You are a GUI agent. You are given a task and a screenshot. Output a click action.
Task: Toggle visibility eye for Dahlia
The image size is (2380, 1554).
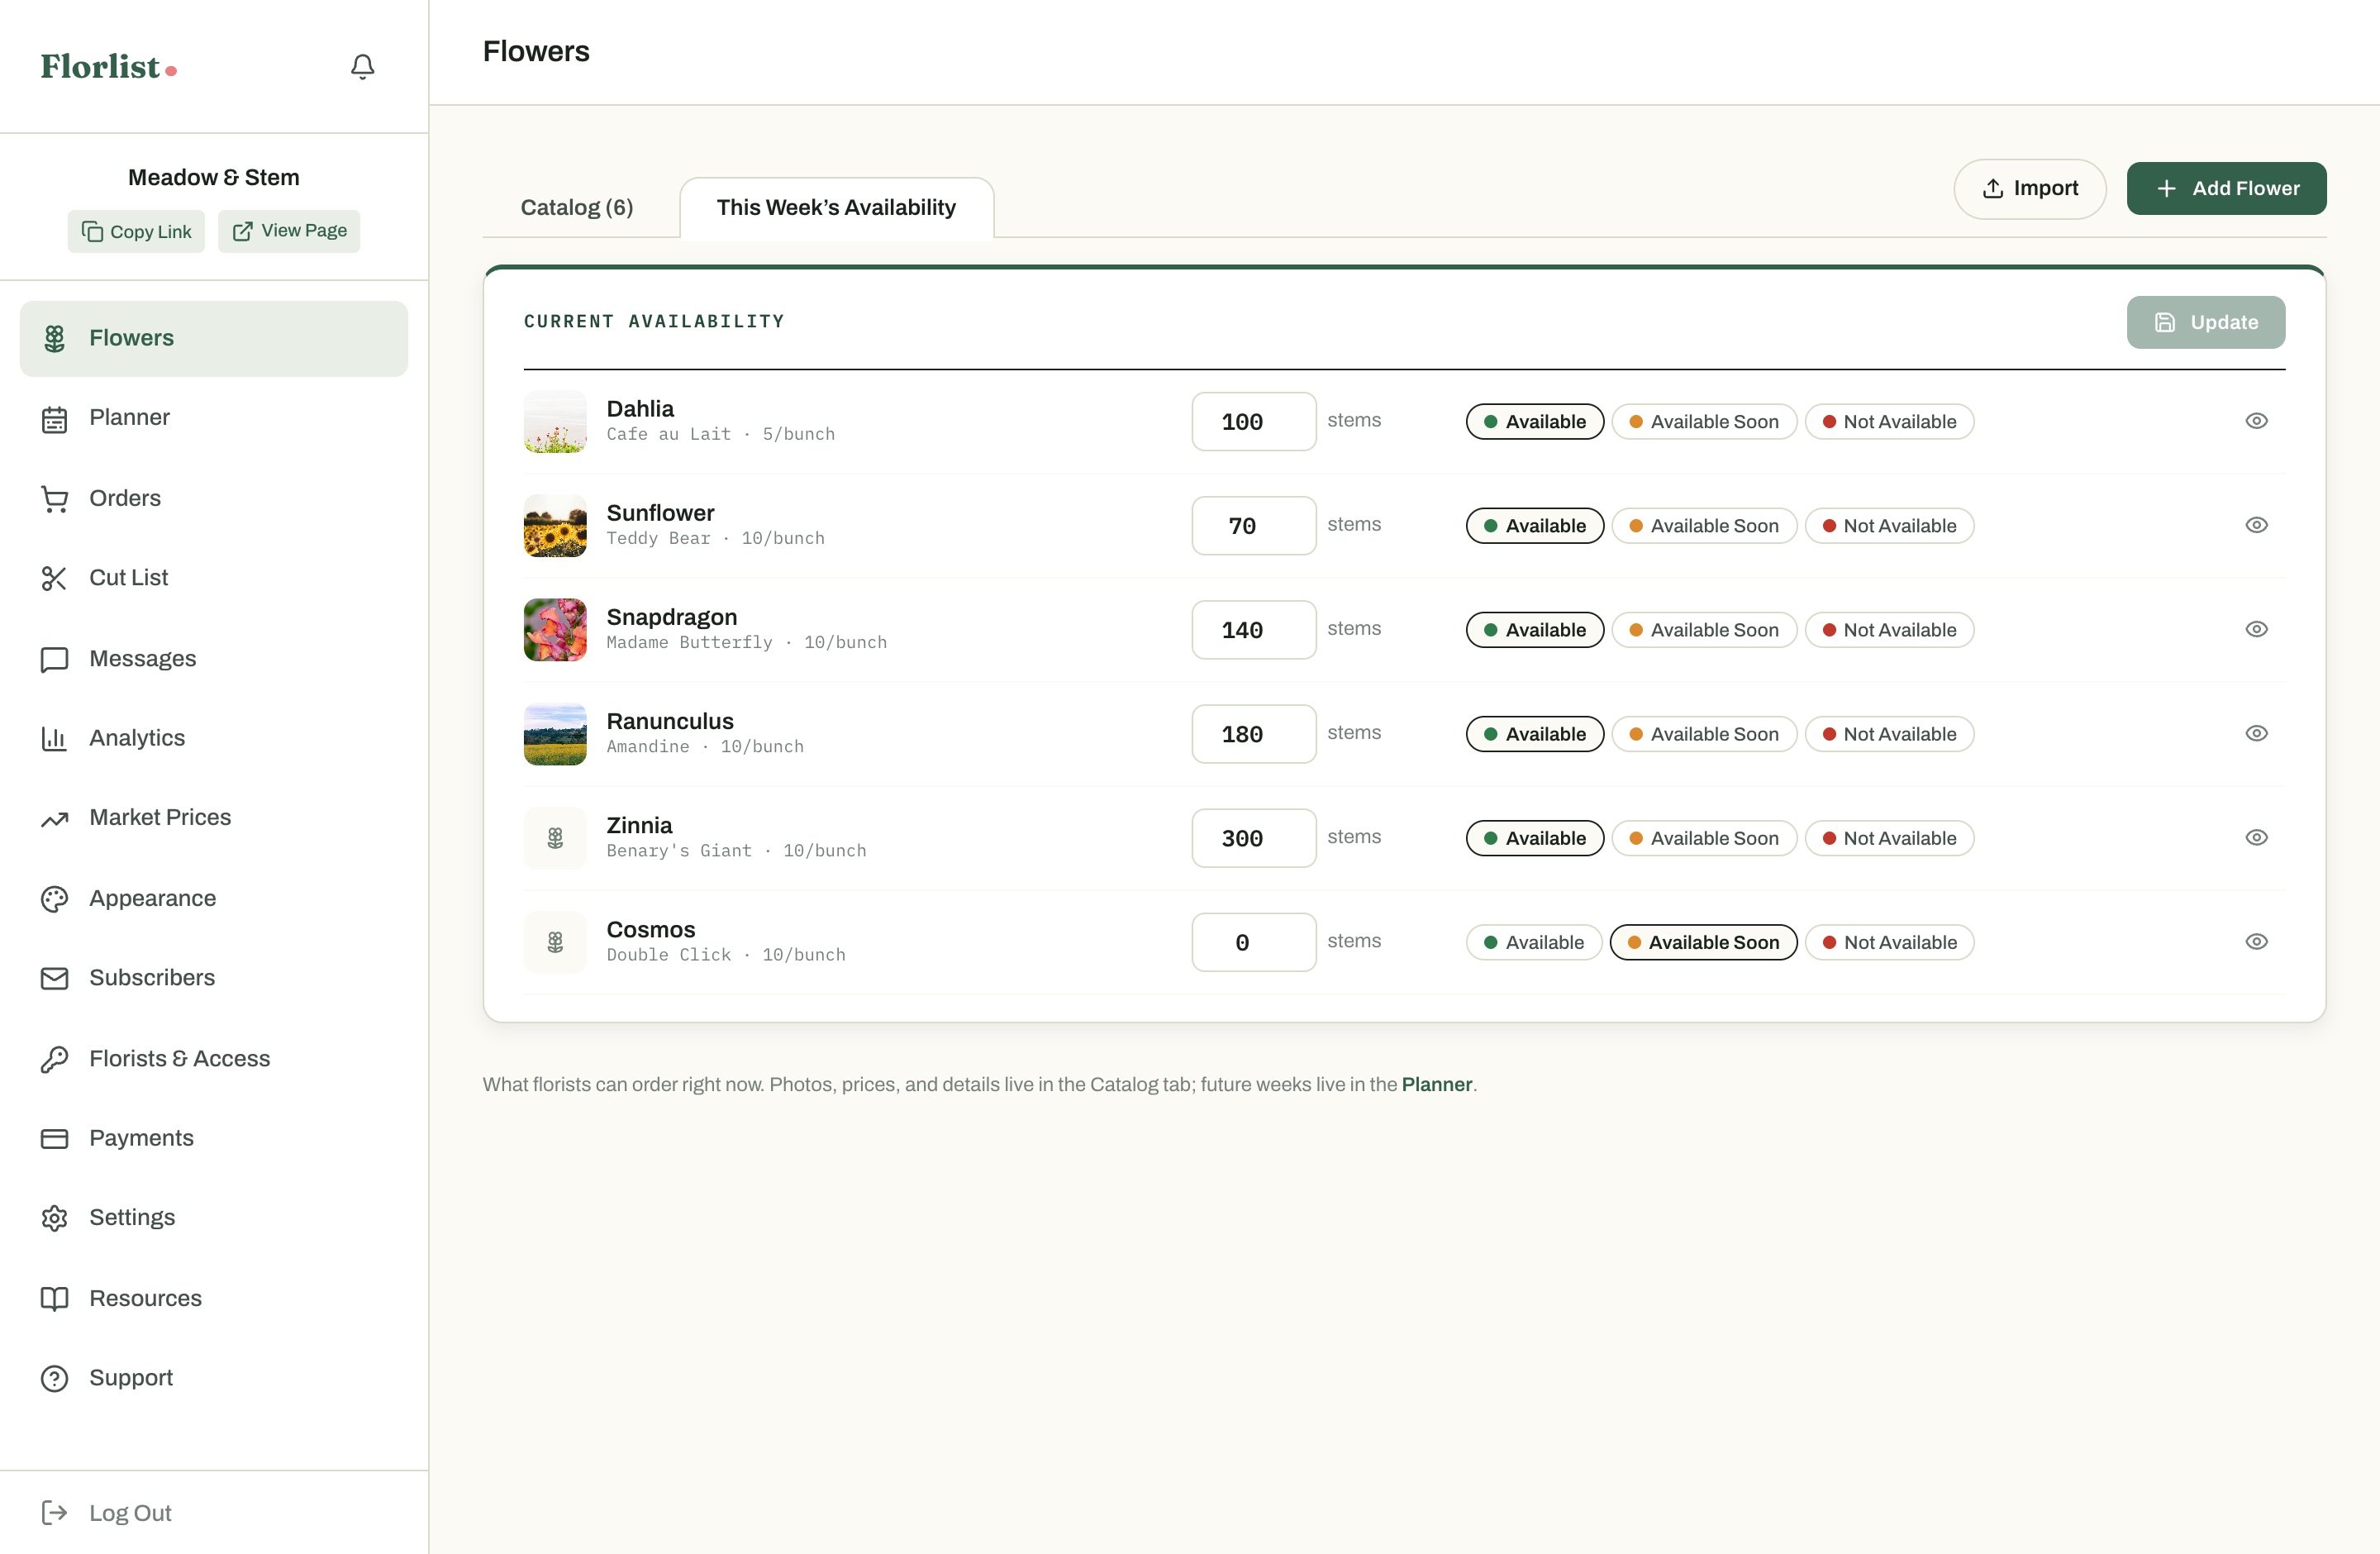coord(2256,421)
